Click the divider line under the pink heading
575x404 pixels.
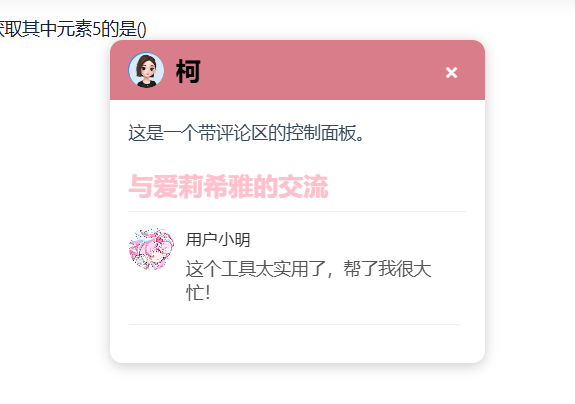click(297, 212)
